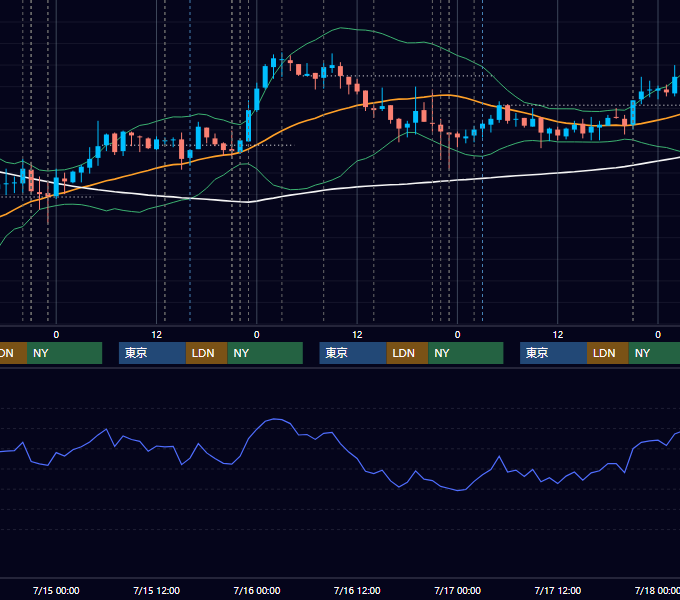The image size is (680, 600).
Task: Select the 7/18 00:00 date label
Action: pyautogui.click(x=657, y=590)
